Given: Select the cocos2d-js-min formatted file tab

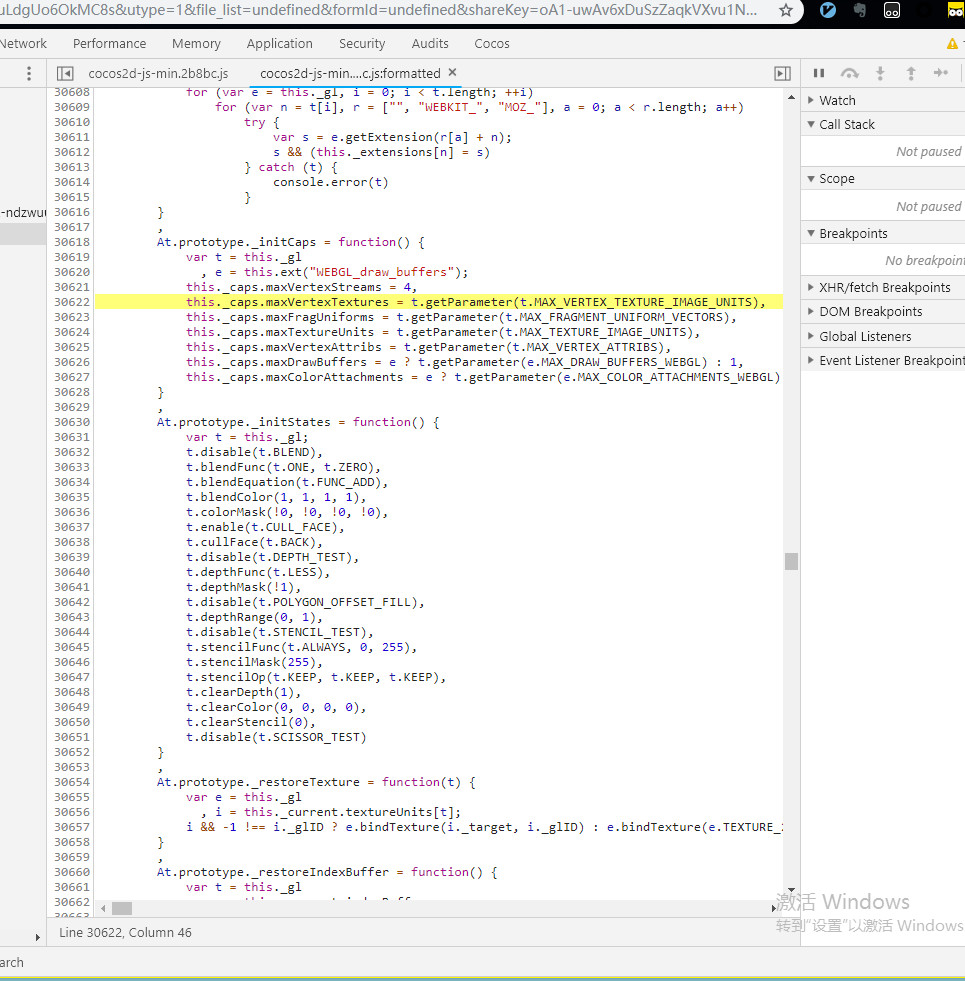Looking at the screenshot, I should click(350, 73).
